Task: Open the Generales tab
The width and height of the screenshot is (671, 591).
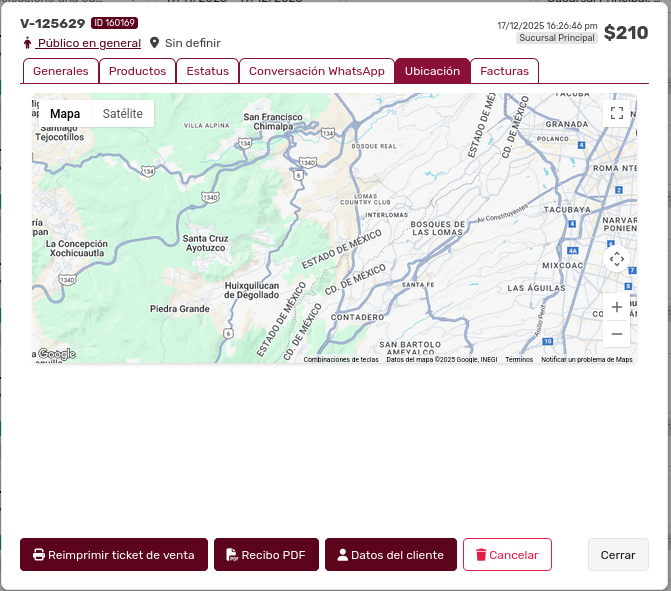Action: click(x=60, y=71)
